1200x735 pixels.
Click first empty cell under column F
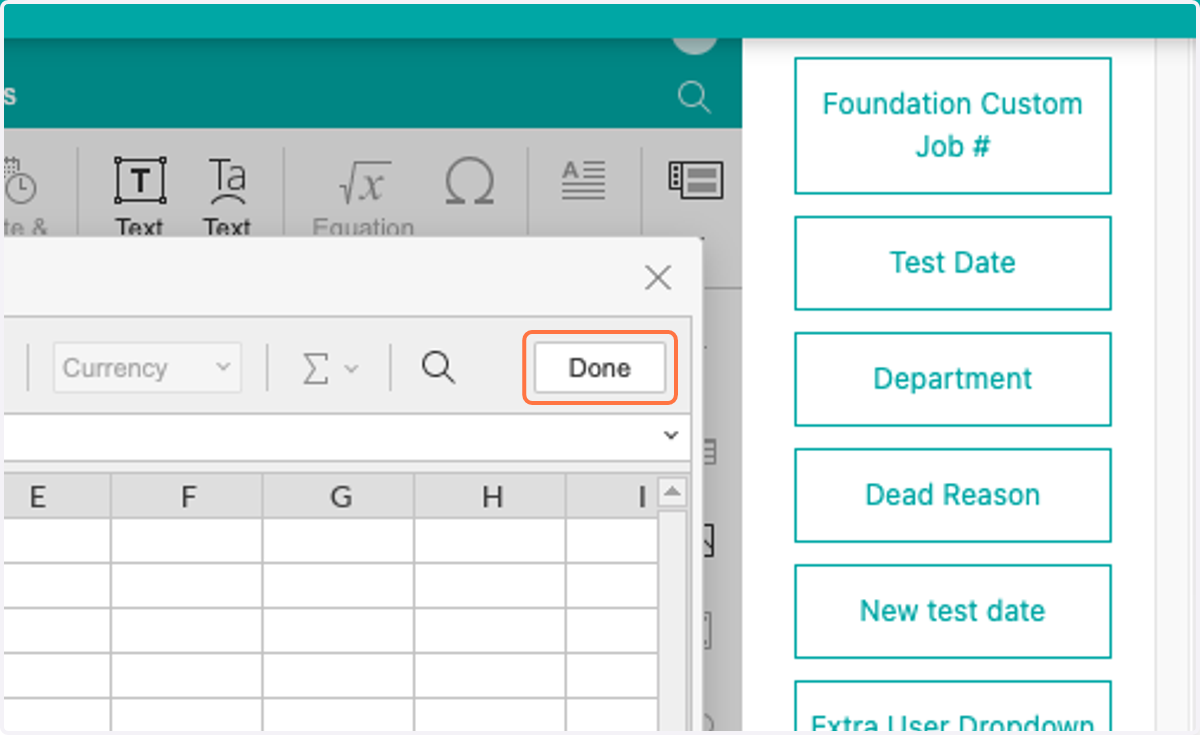[x=187, y=540]
